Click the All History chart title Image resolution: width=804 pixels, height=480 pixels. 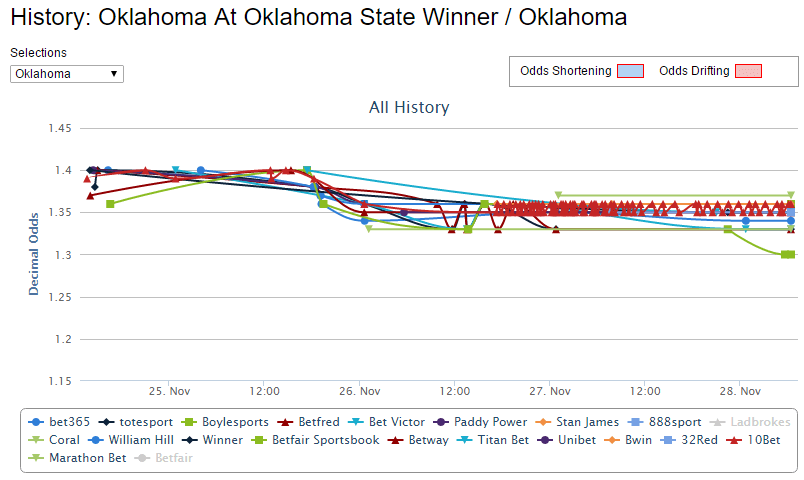tap(409, 107)
